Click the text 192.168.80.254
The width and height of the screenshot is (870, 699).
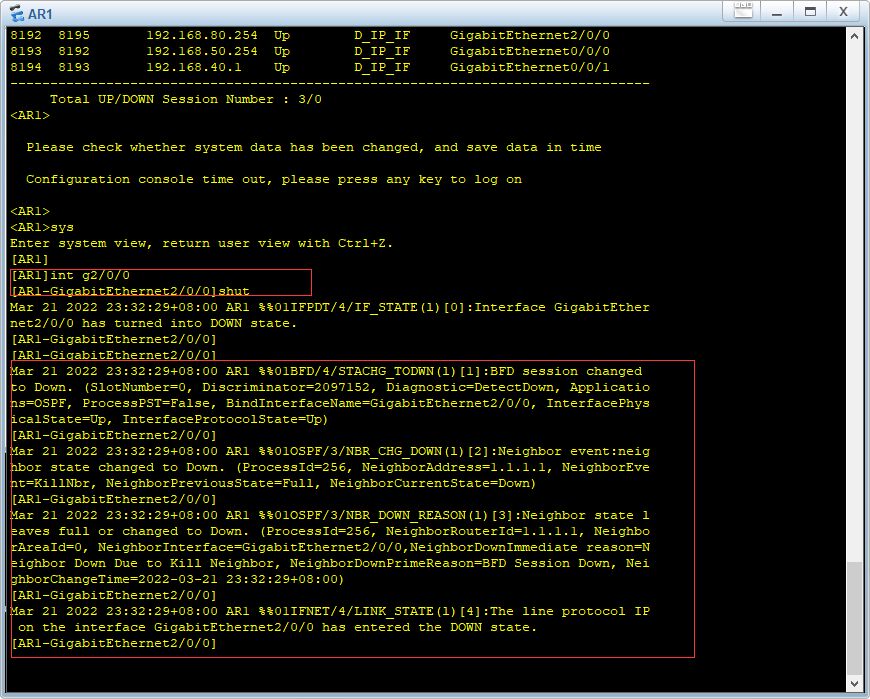coord(202,35)
